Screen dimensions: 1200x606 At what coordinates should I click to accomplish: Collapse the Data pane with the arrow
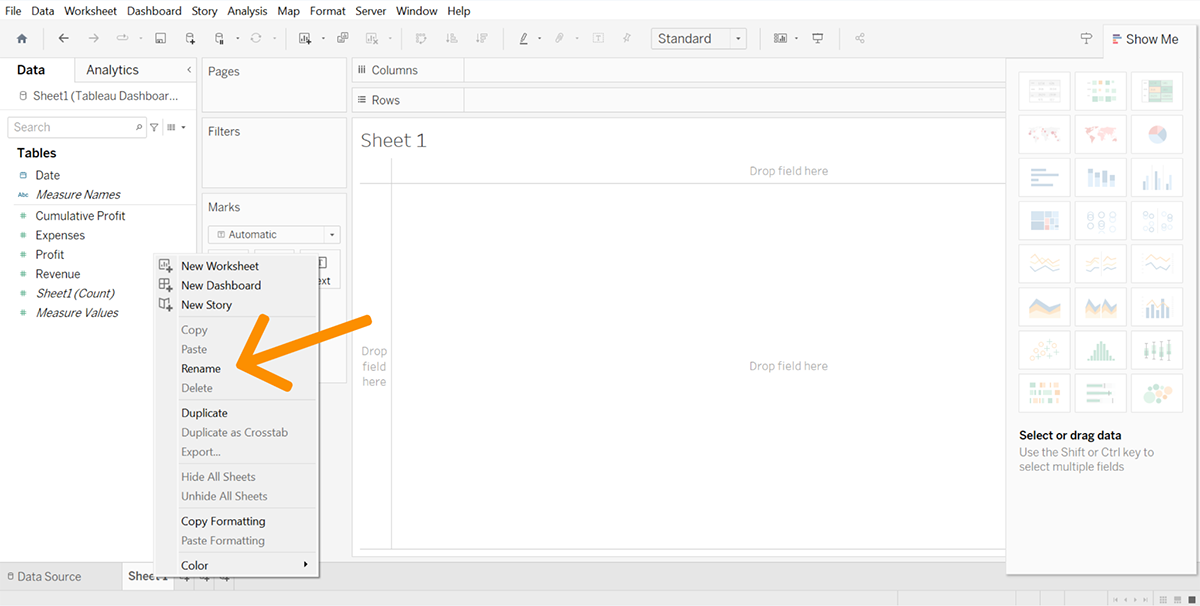click(x=189, y=70)
